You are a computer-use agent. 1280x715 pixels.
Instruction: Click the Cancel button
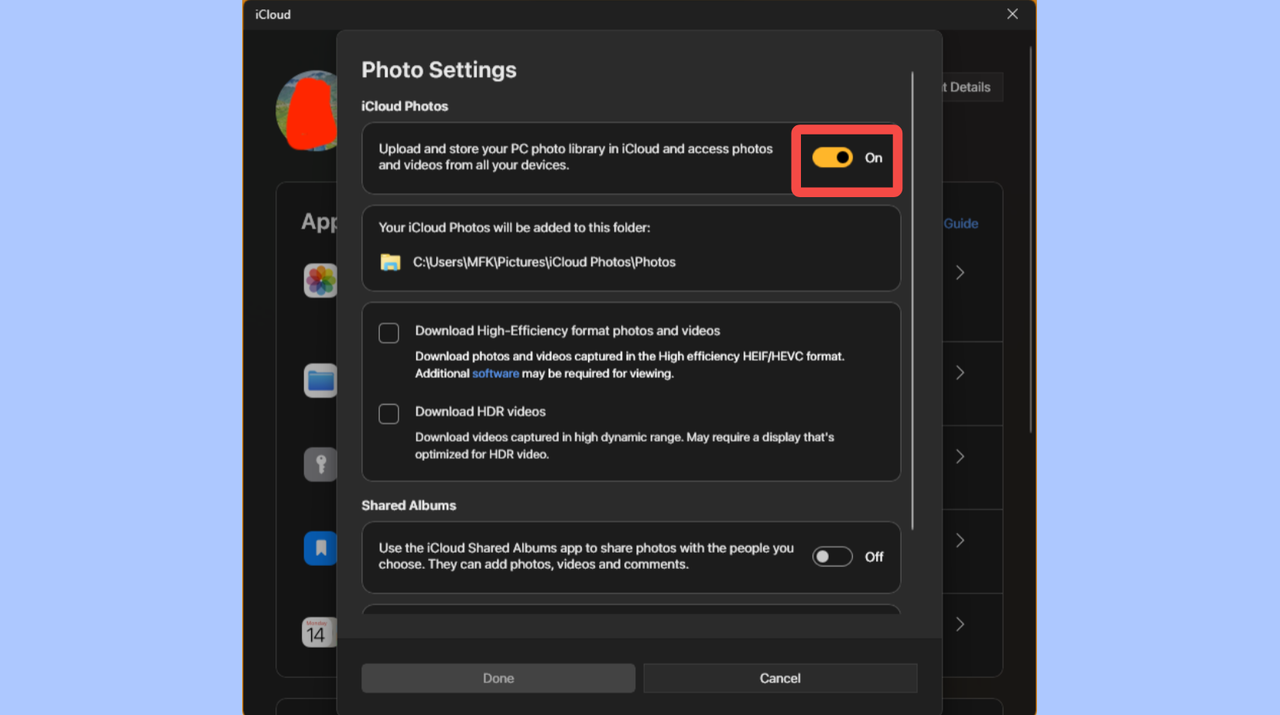pos(780,678)
